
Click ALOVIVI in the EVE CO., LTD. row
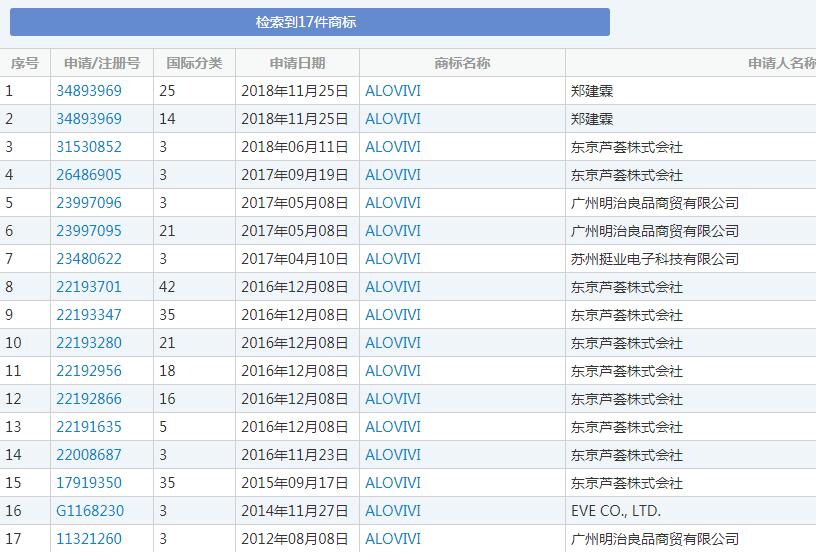(393, 511)
